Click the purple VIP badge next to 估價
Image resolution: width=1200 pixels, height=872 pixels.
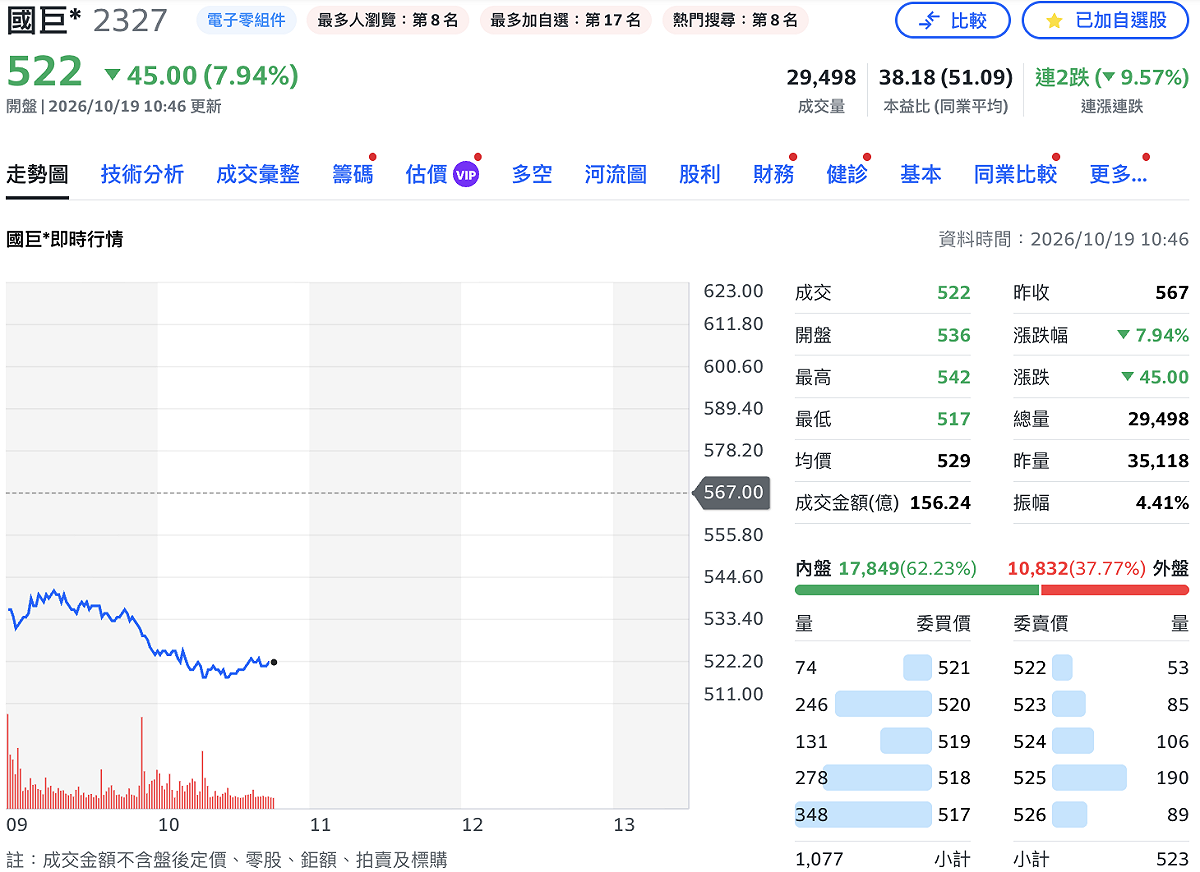(466, 174)
